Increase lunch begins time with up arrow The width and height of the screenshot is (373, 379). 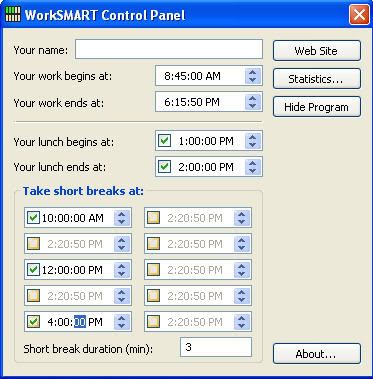click(253, 137)
